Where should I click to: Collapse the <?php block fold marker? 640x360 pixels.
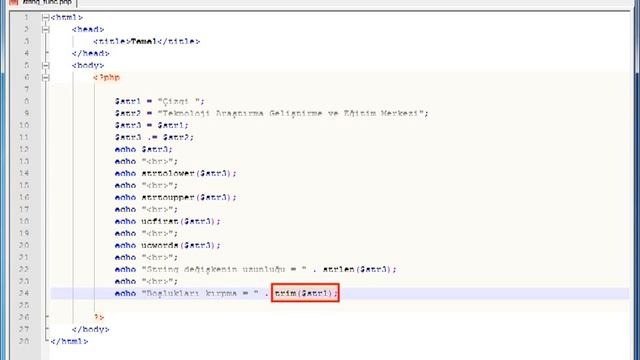click(45, 78)
